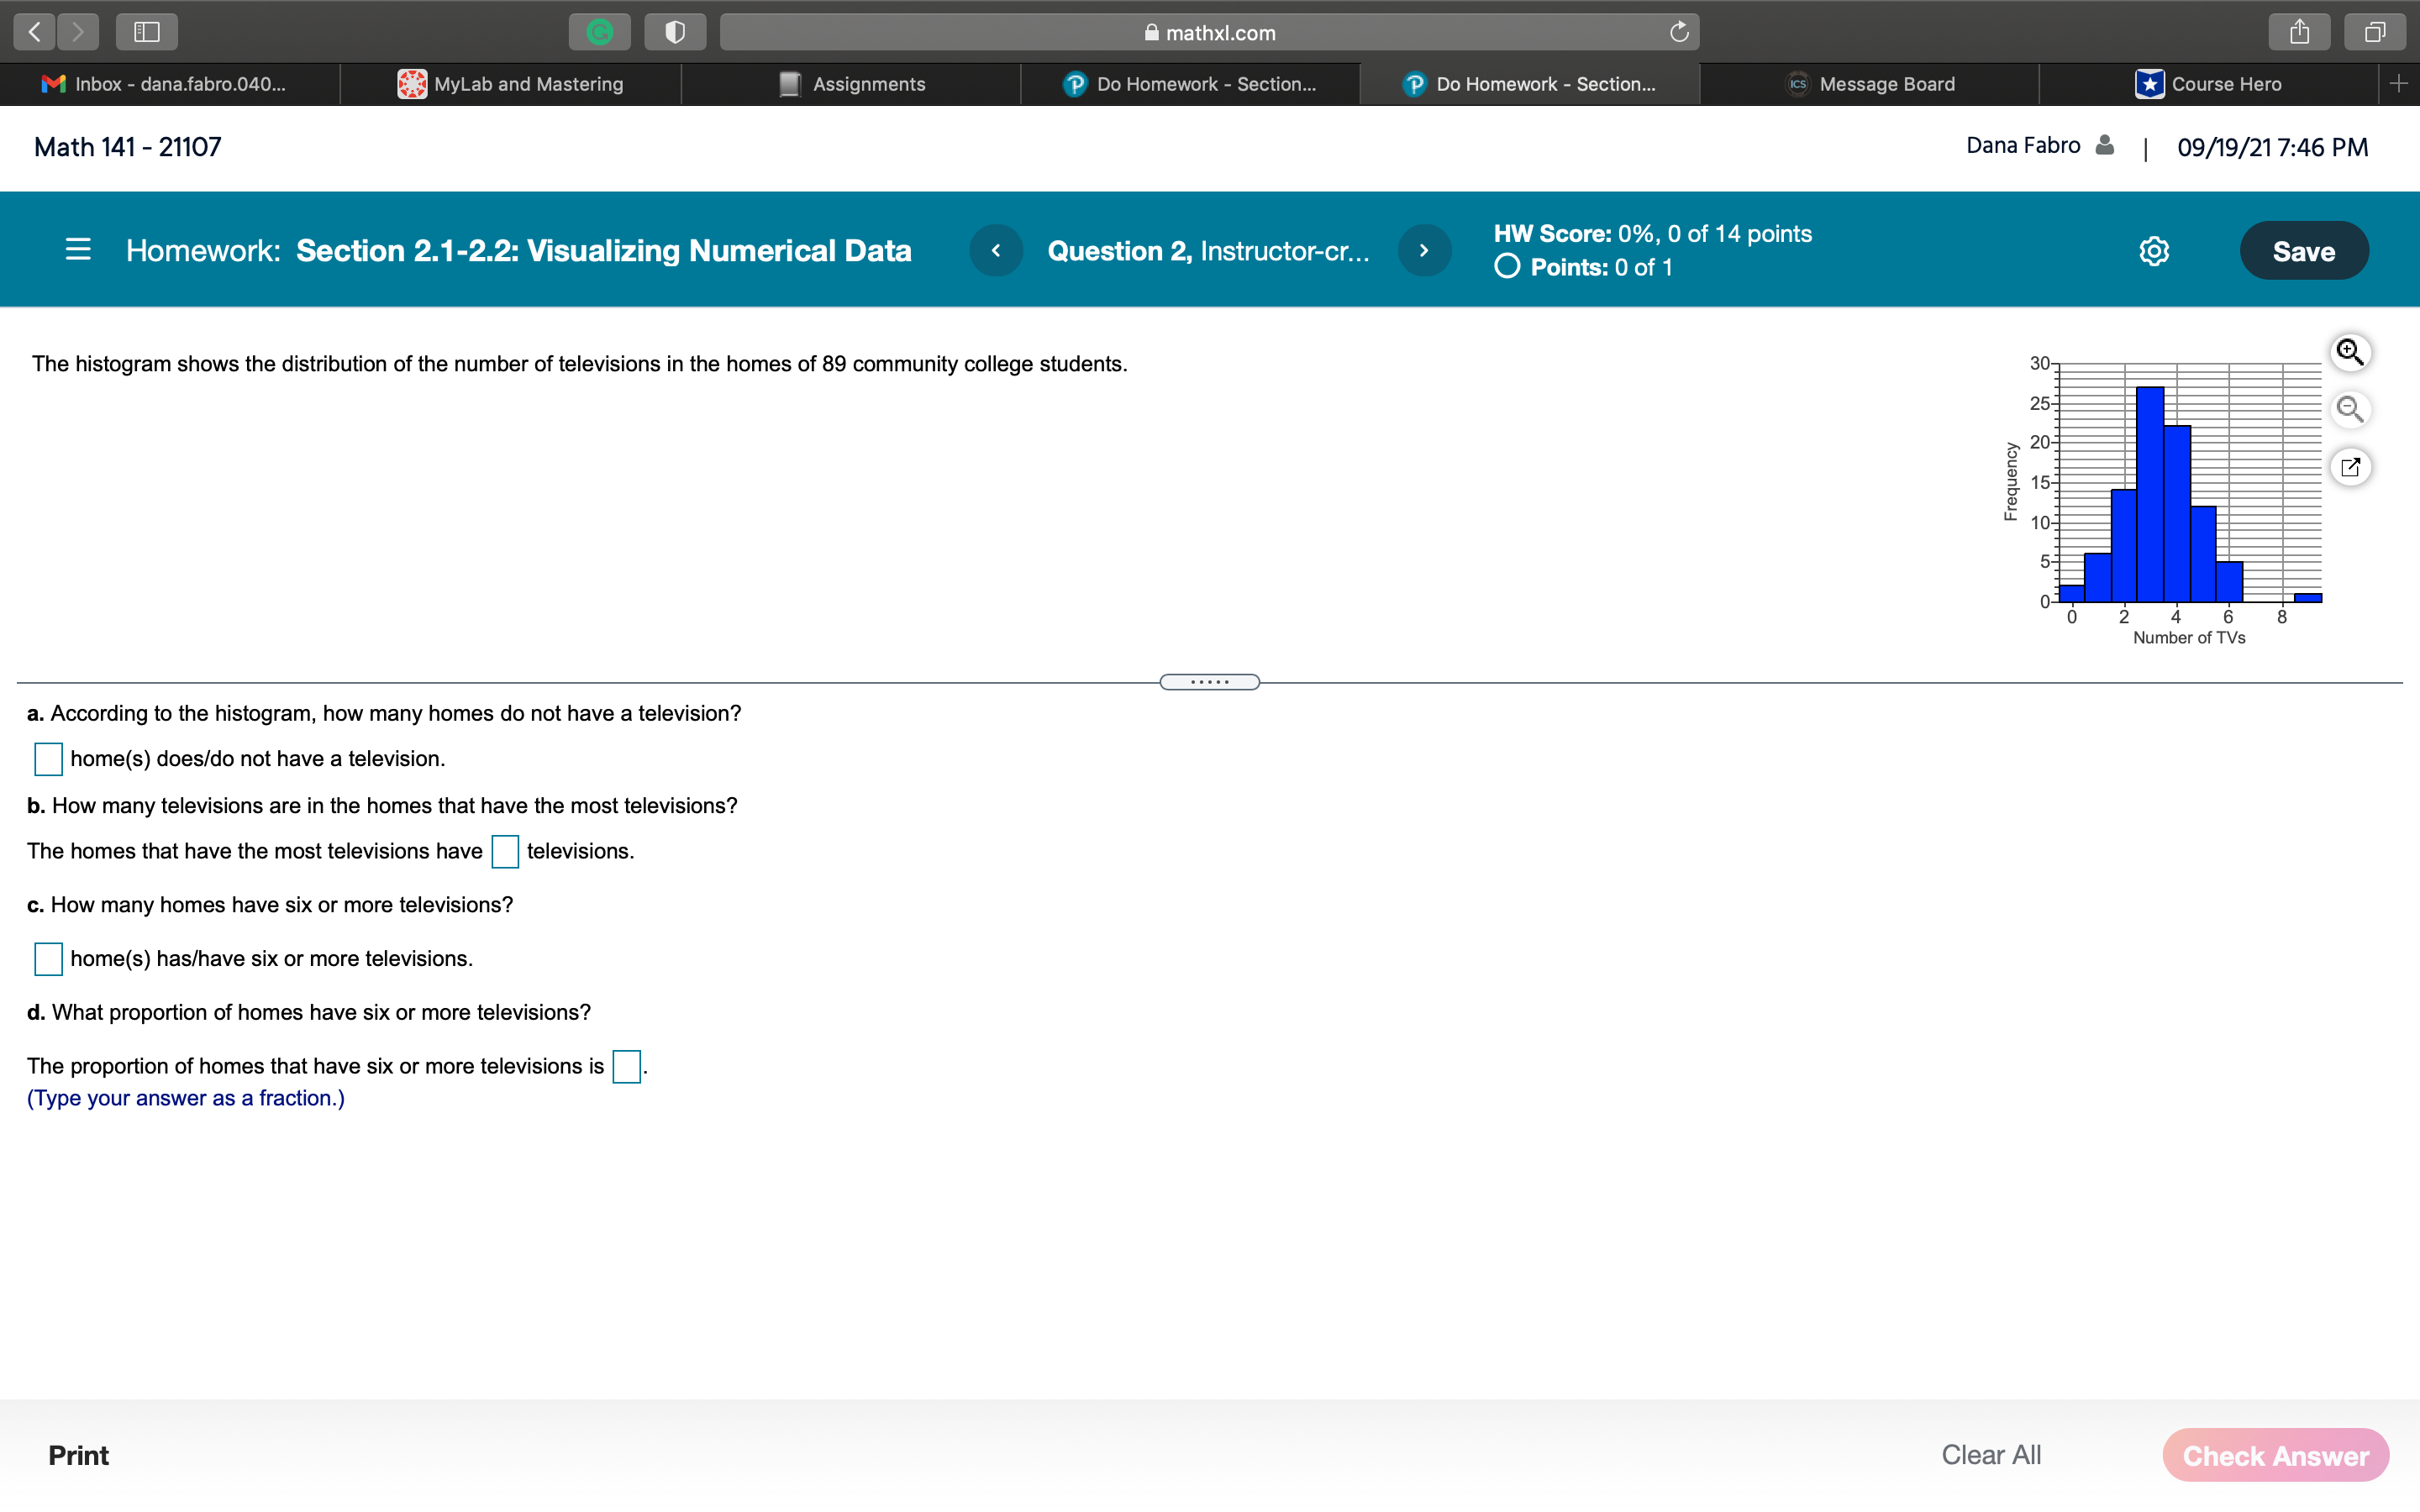The width and height of the screenshot is (2420, 1512).
Task: Click the Grammarly extension icon
Action: click(x=600, y=31)
